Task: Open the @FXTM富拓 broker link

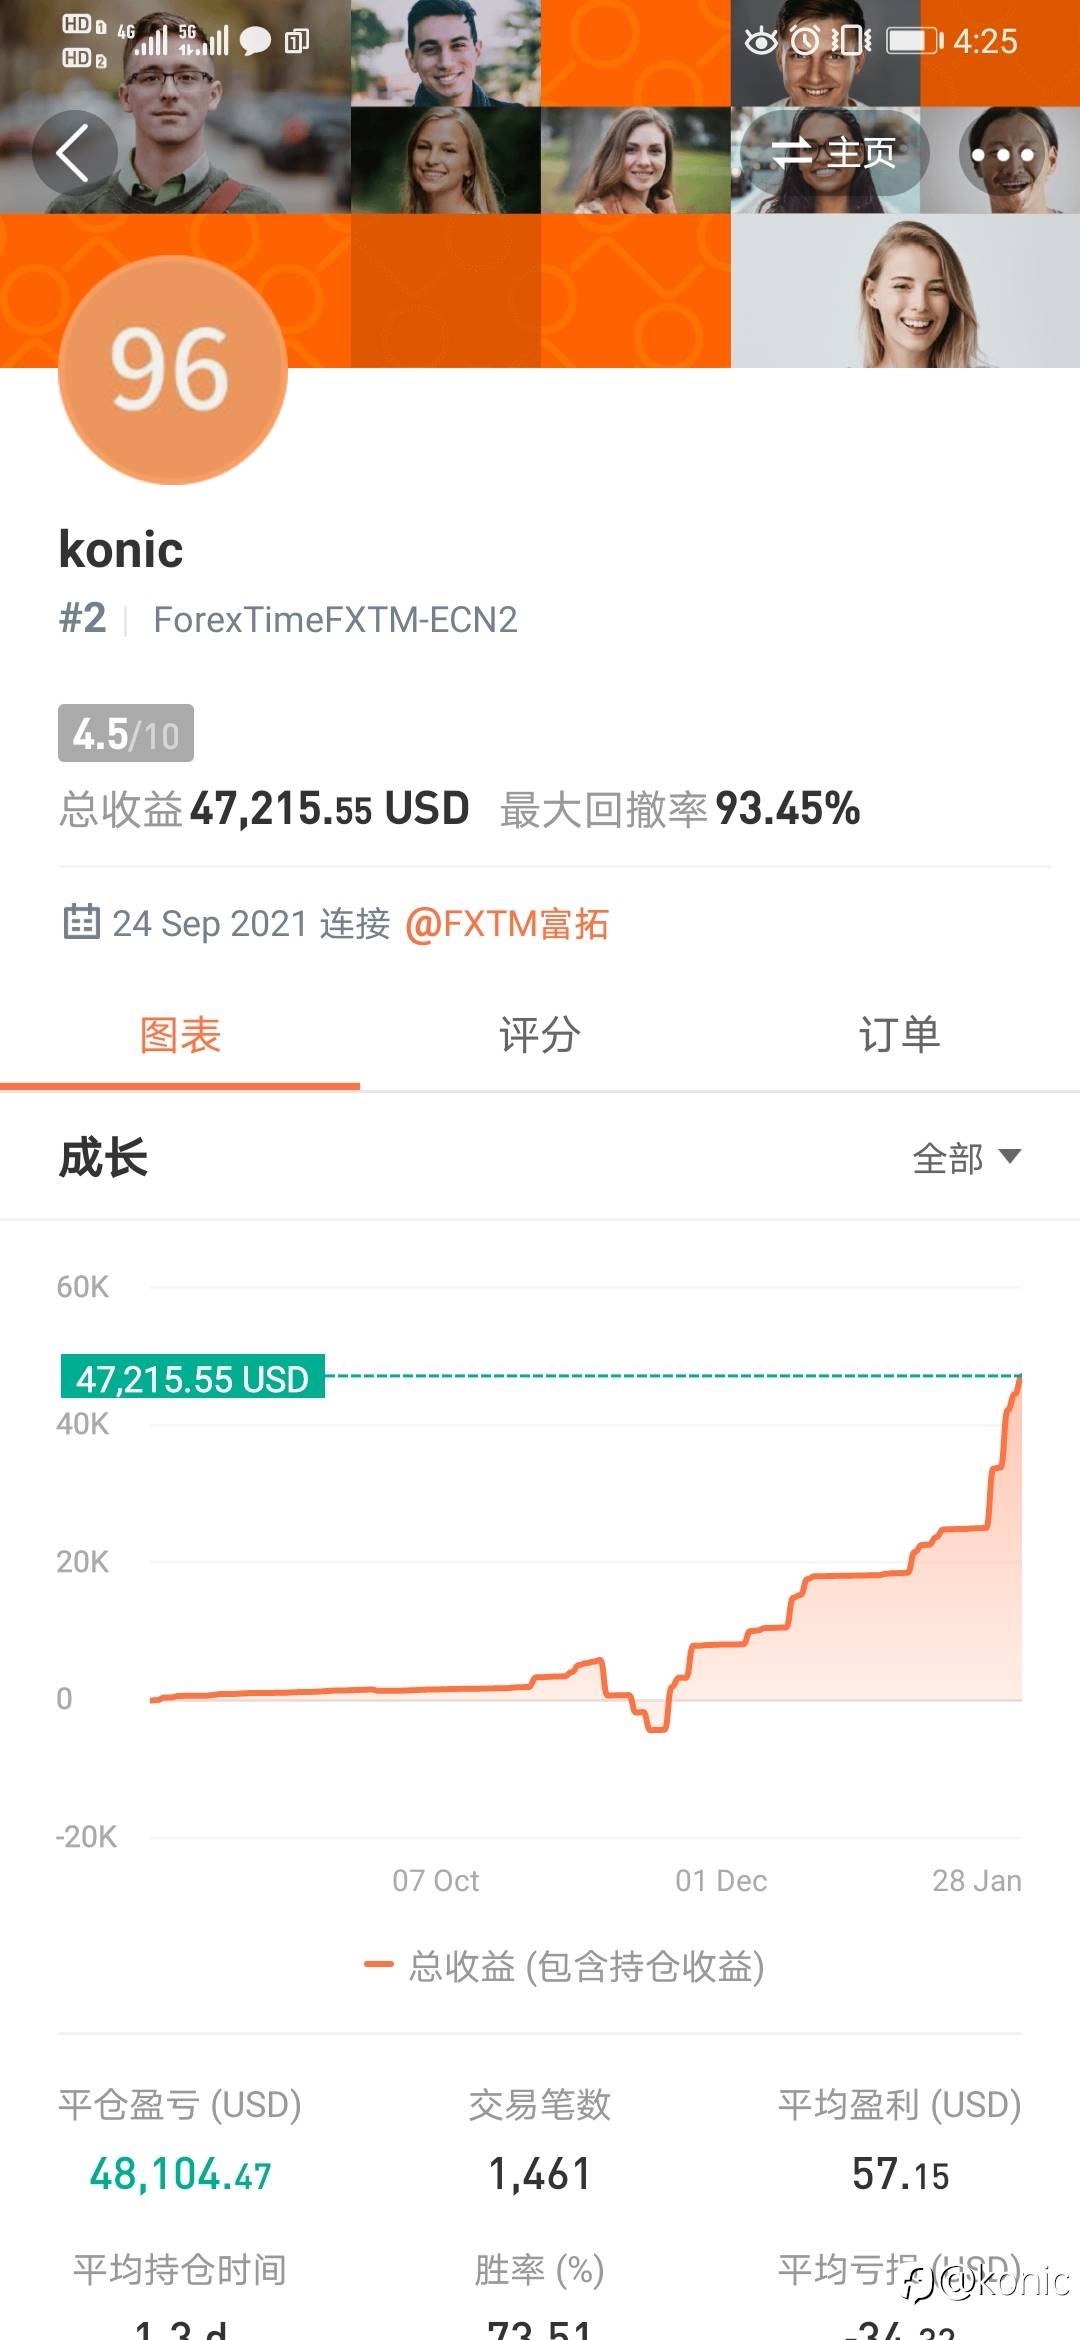Action: (x=507, y=924)
